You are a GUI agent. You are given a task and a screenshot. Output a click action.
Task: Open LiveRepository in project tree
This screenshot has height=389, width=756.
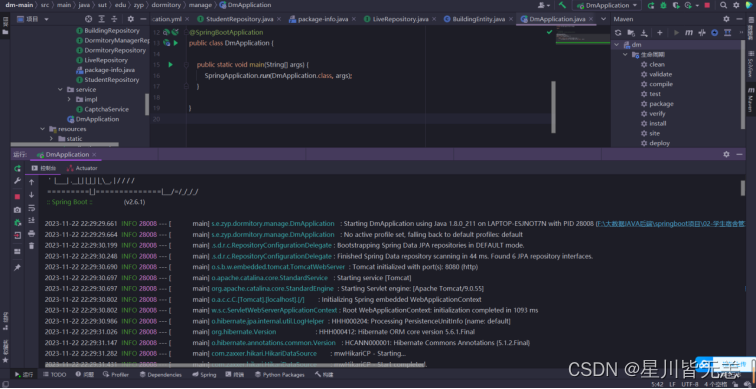(106, 60)
